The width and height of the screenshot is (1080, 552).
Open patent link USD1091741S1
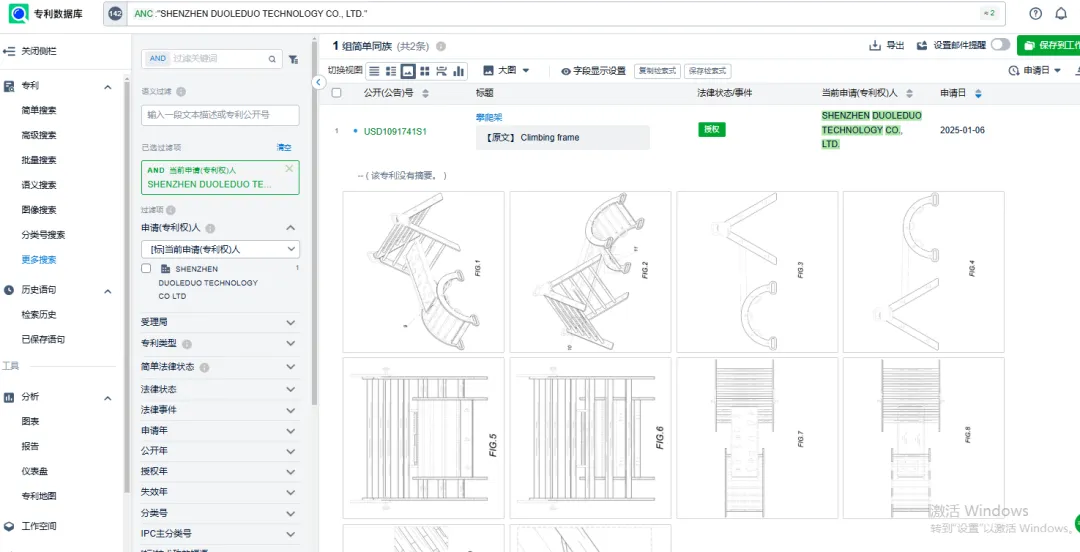click(395, 132)
